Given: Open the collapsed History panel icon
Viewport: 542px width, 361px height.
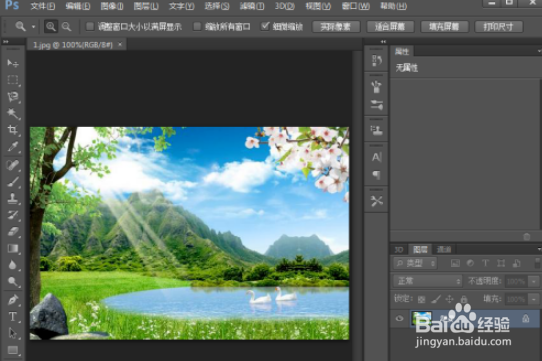Looking at the screenshot, I should (376, 61).
